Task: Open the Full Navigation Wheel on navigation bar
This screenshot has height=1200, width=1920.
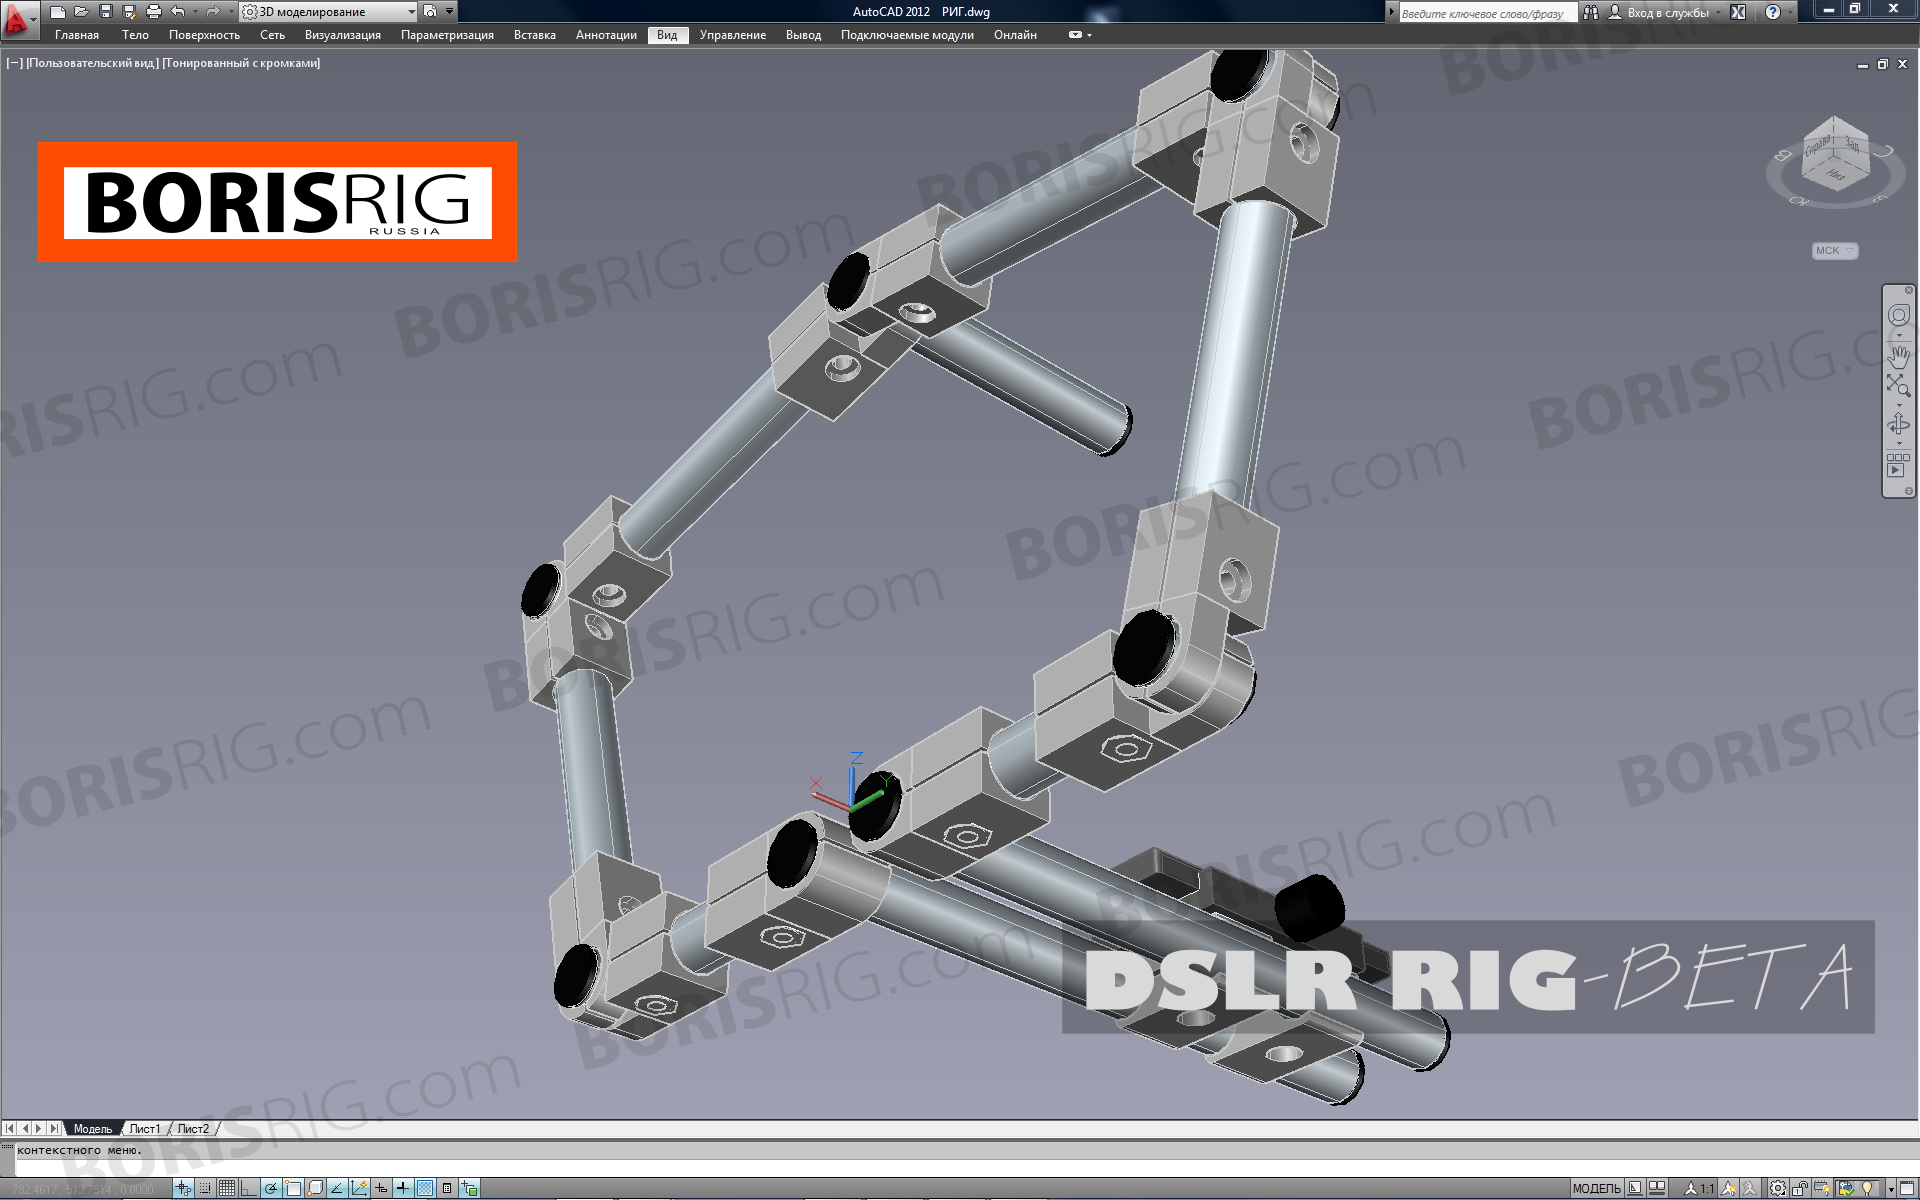Action: pyautogui.click(x=1898, y=316)
